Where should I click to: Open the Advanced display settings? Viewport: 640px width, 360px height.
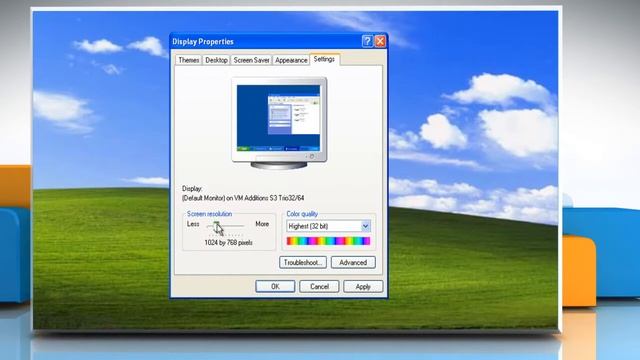pyautogui.click(x=353, y=262)
